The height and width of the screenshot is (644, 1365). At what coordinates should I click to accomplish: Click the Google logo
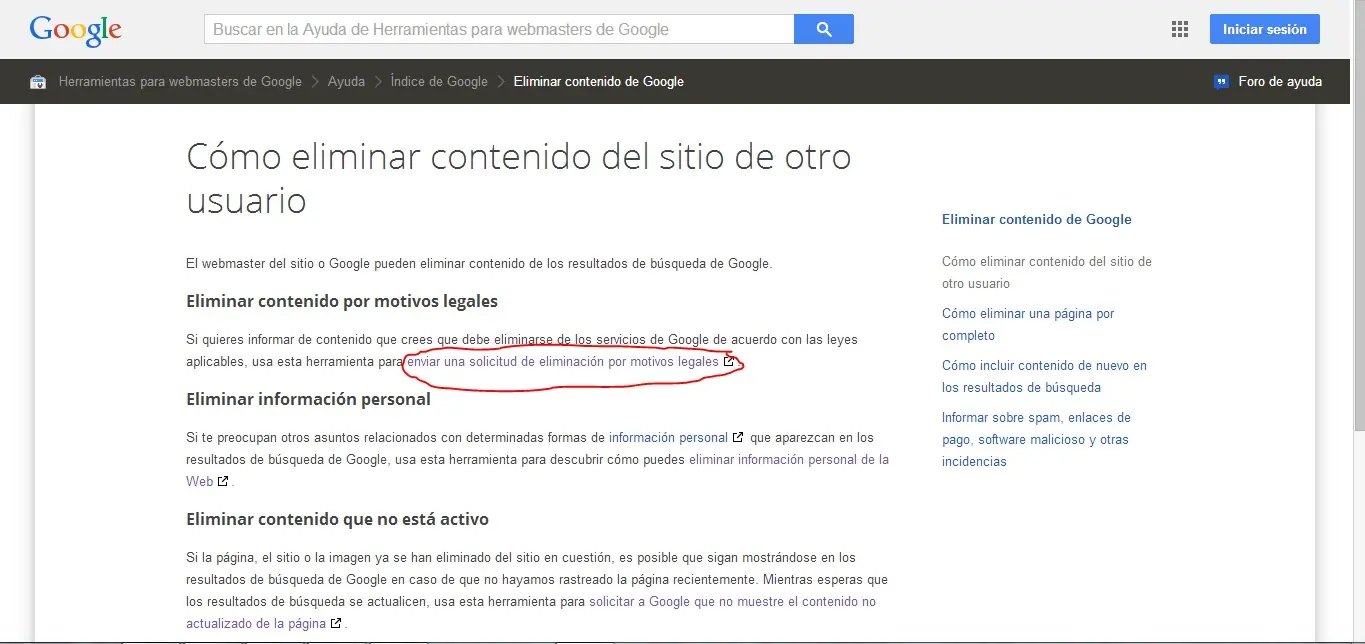(x=76, y=30)
